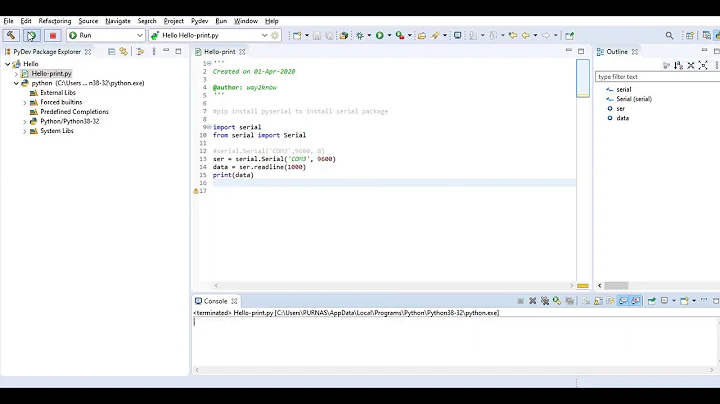
Task: Open the Navigate menu
Action: [x=118, y=21]
